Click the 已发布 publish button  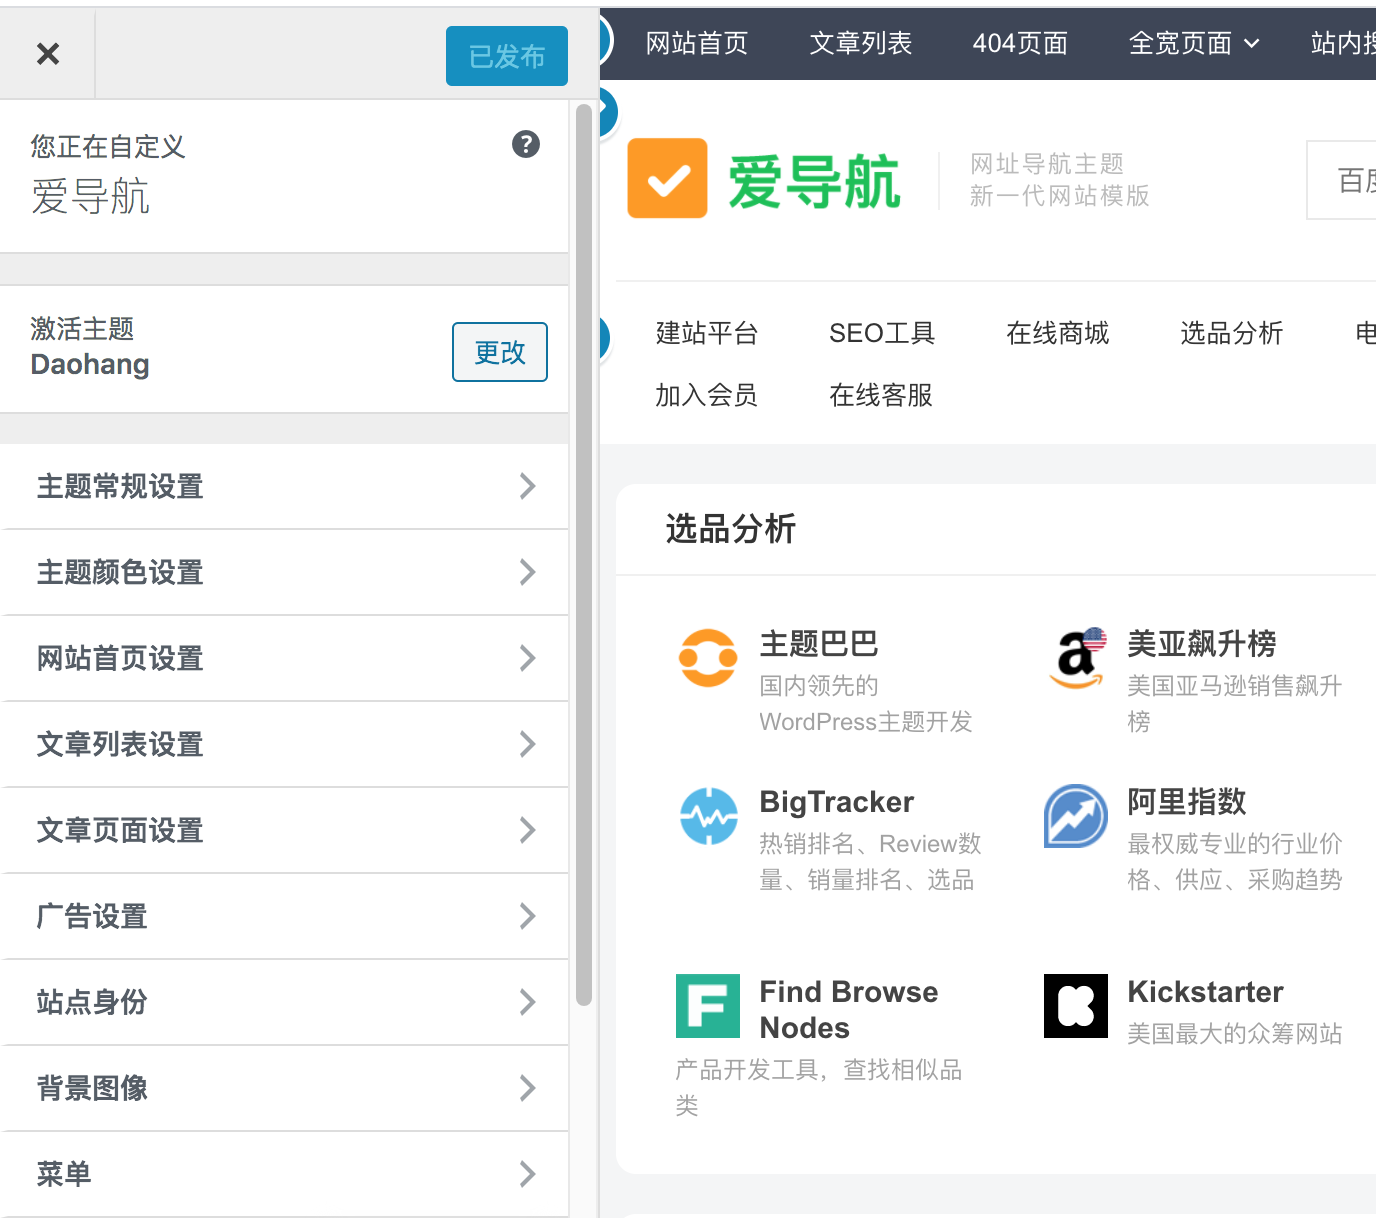[506, 56]
